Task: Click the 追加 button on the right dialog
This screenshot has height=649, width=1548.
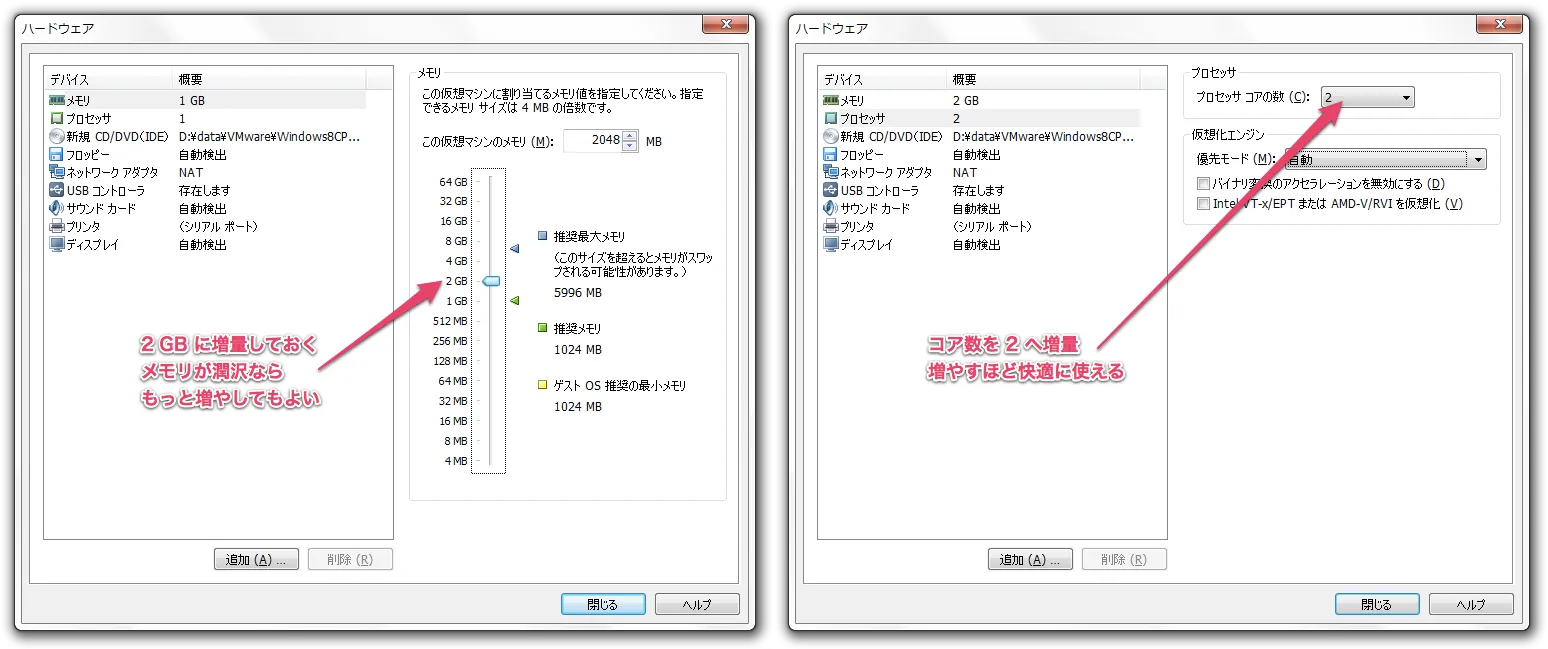Action: 1030,559
